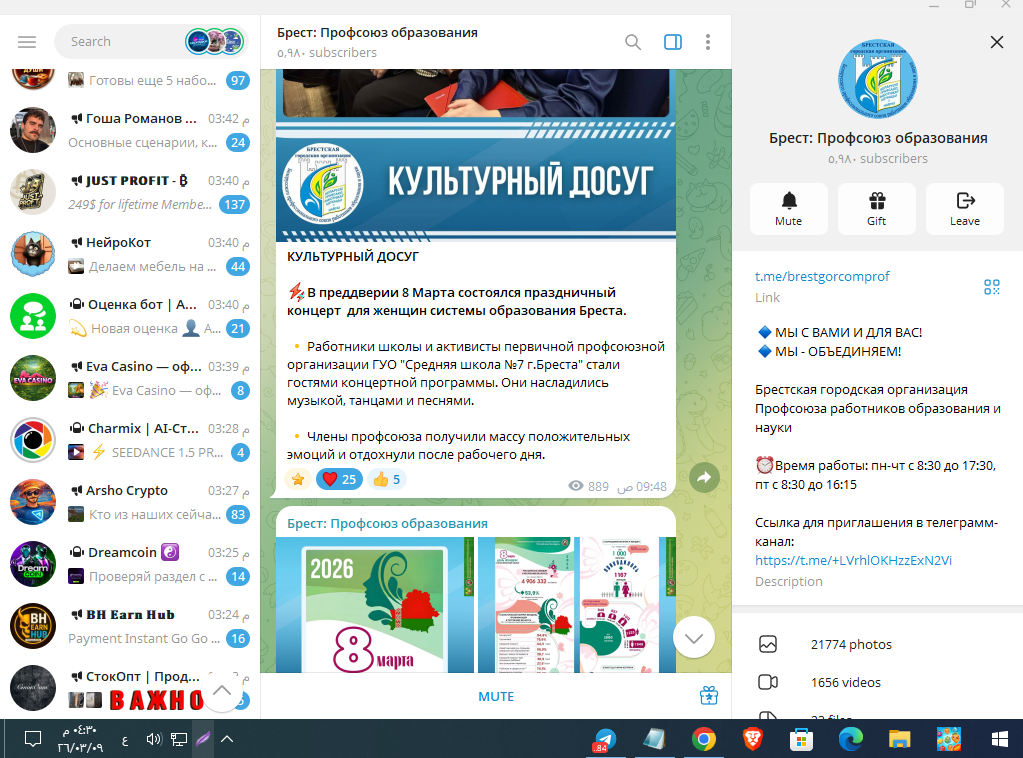Click the green Оценка бот avatar
This screenshot has width=1023, height=758.
coord(33,316)
